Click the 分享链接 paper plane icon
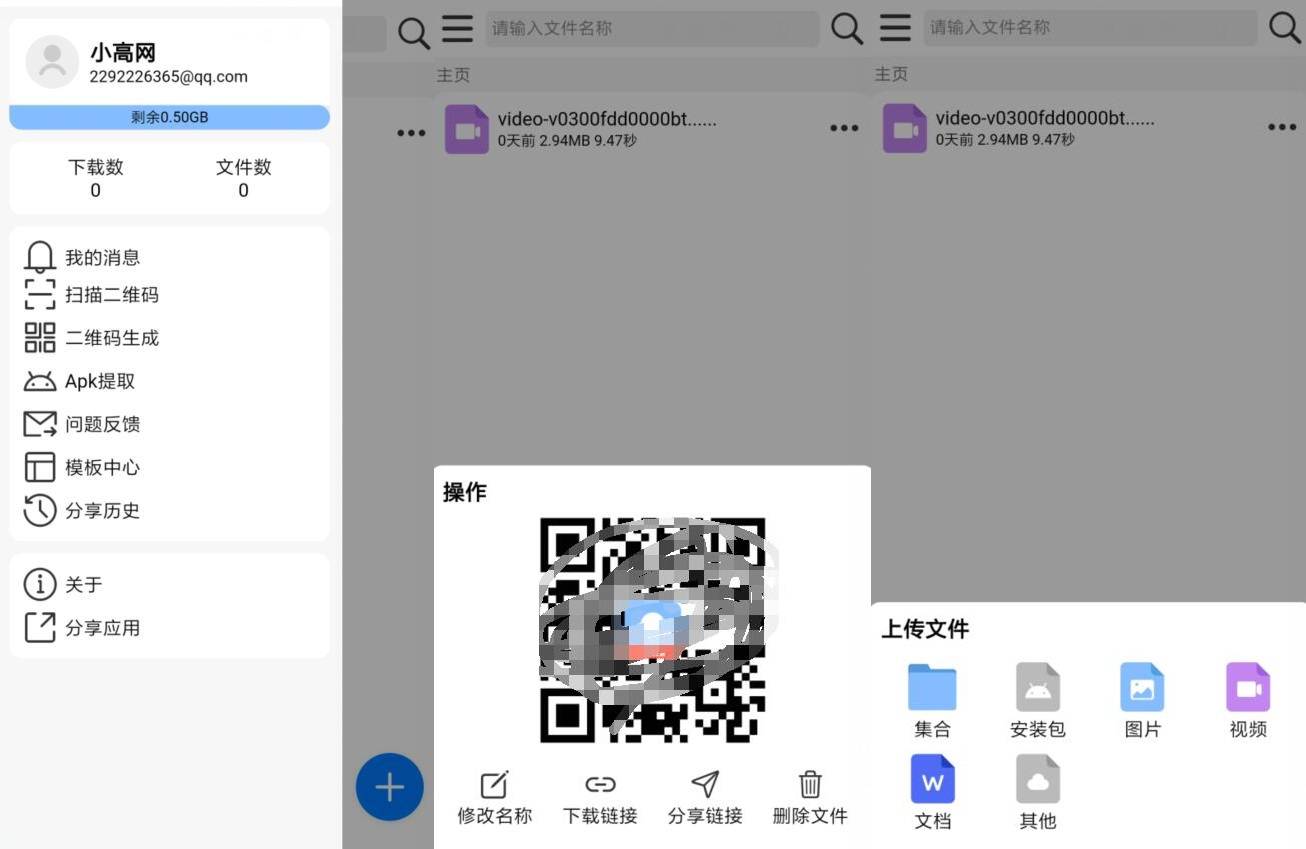 [705, 785]
